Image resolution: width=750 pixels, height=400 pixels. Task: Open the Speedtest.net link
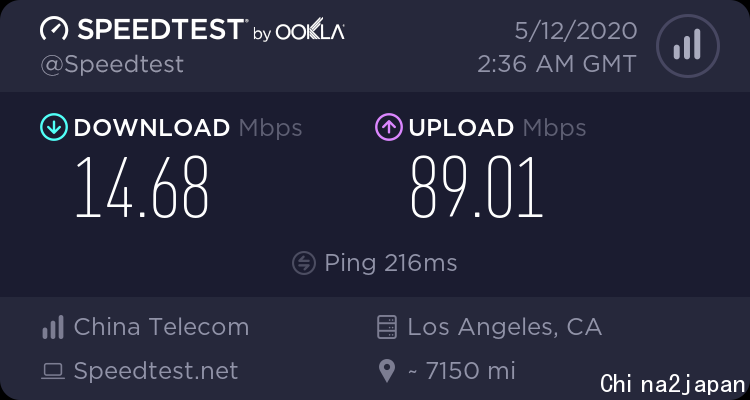tap(156, 371)
